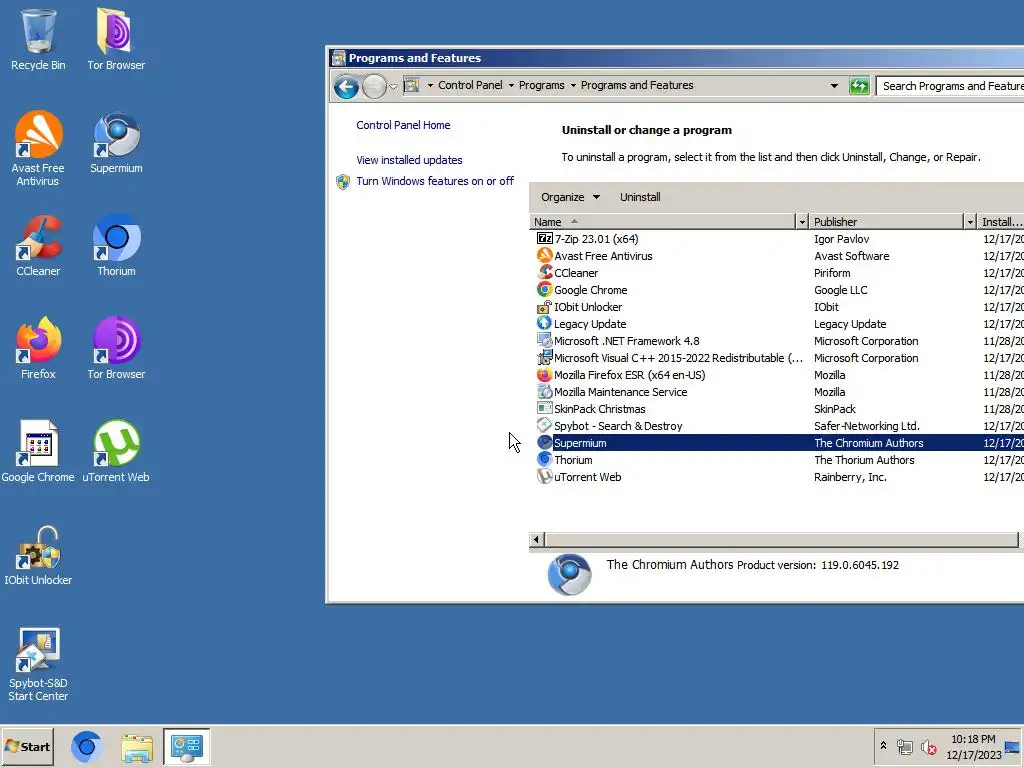This screenshot has height=768, width=1024.
Task: Sort the list by the Publisher column
Action: [x=886, y=222]
